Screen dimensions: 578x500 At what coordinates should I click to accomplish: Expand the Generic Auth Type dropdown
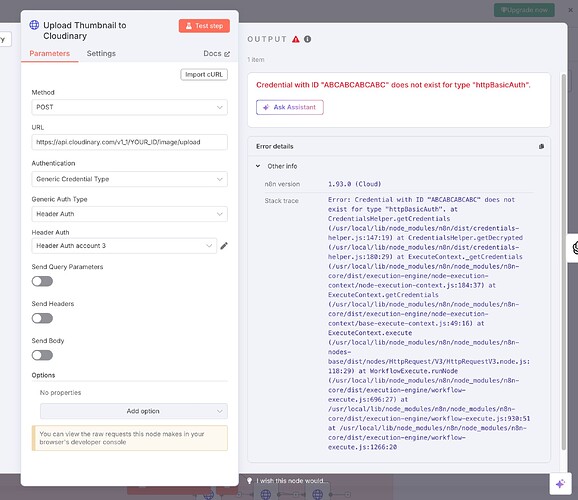coord(129,214)
